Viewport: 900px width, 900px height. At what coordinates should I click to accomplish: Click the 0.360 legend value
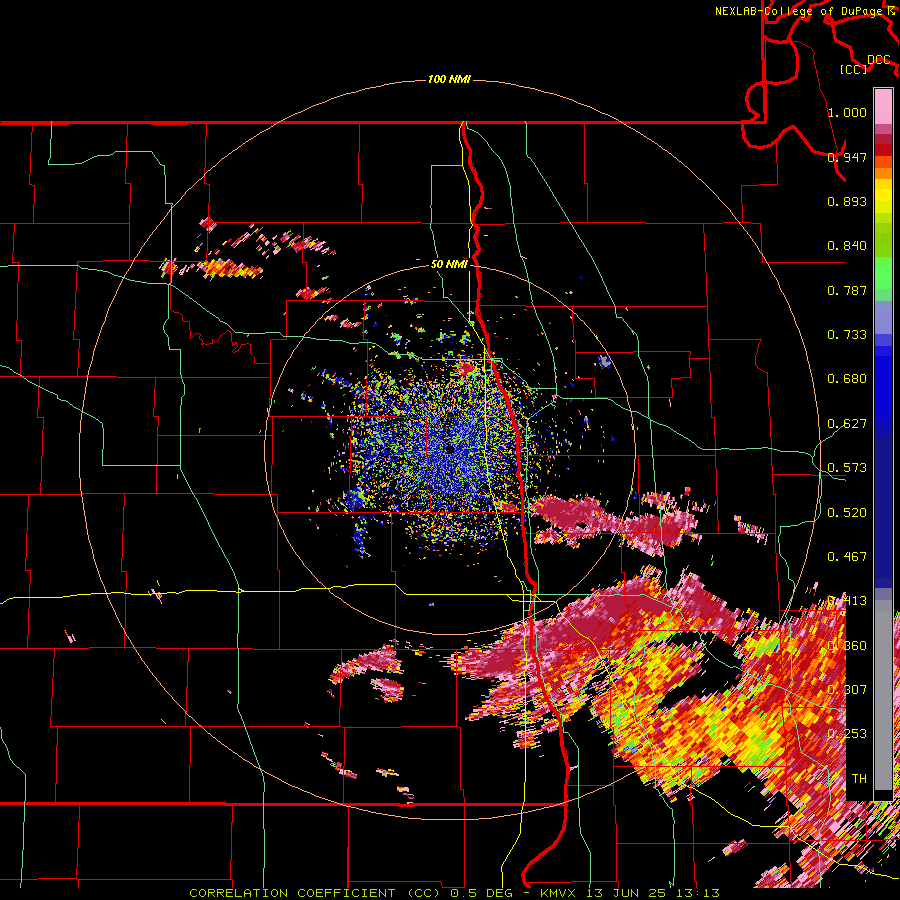pos(847,646)
